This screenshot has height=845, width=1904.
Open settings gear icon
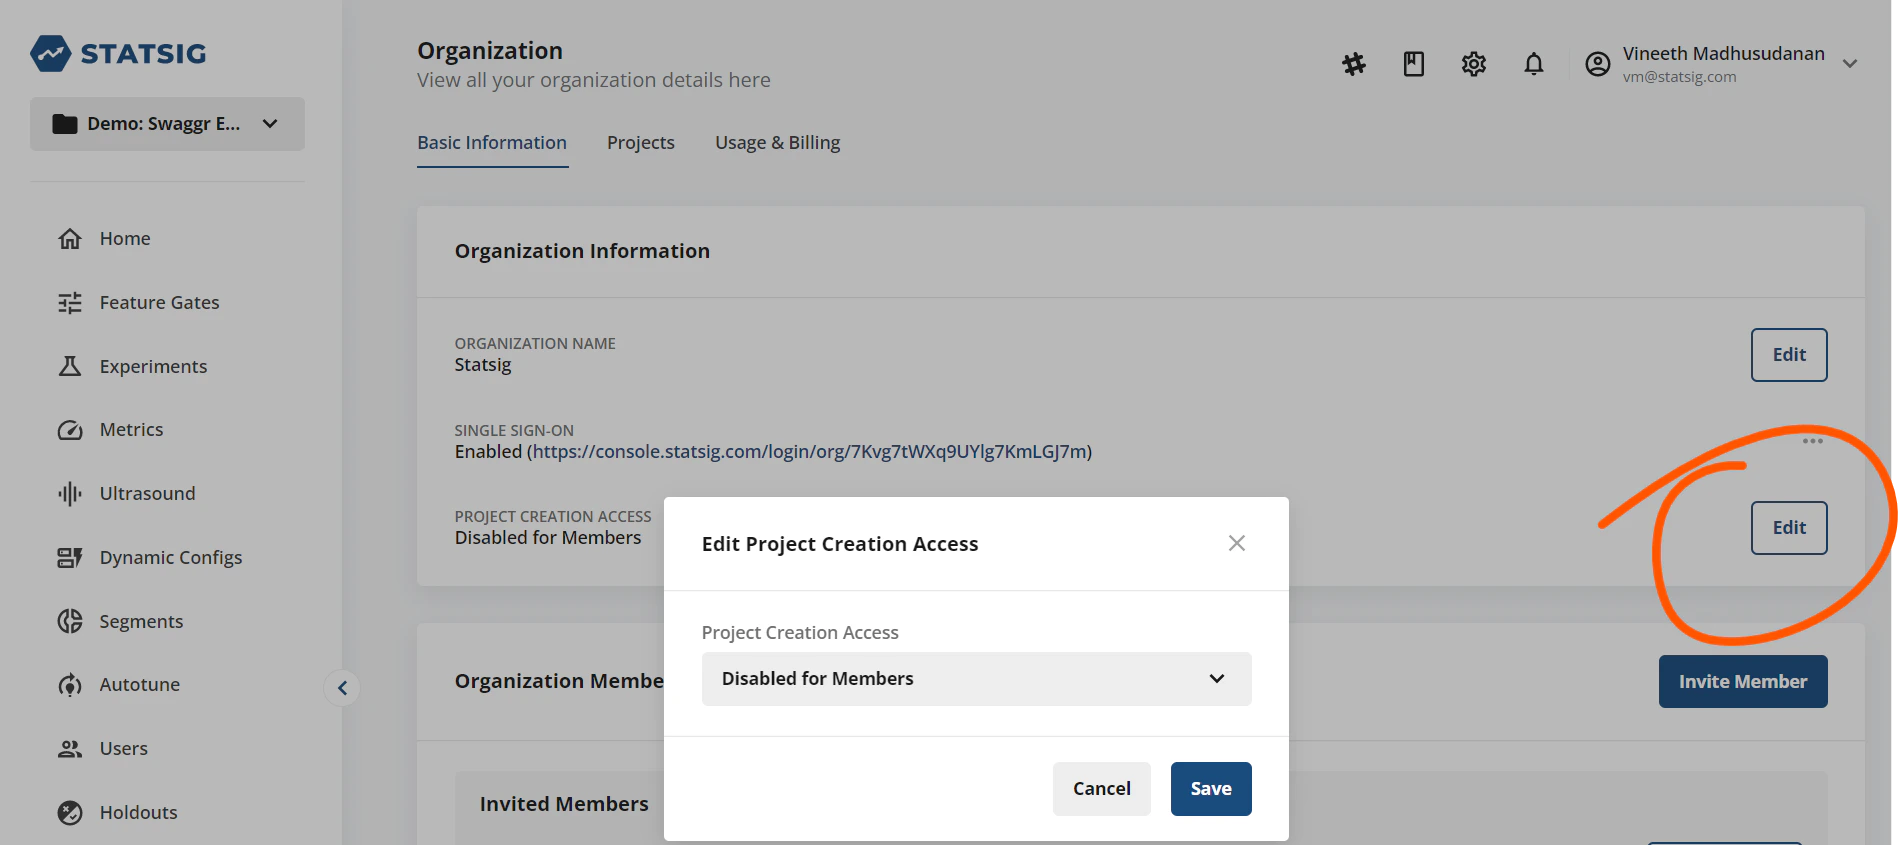1474,65
